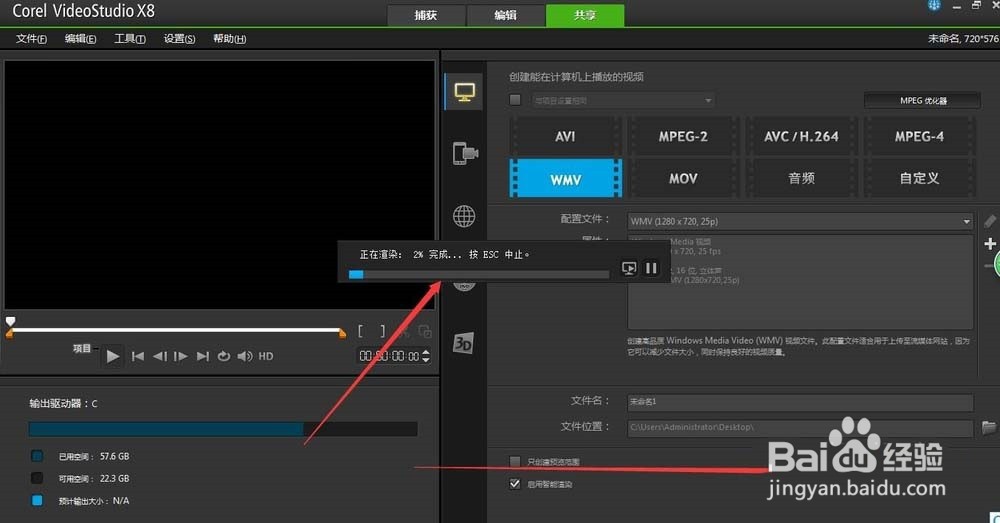Choose the MPEG-2 output format
Image resolution: width=1000 pixels, height=523 pixels.
pos(683,136)
